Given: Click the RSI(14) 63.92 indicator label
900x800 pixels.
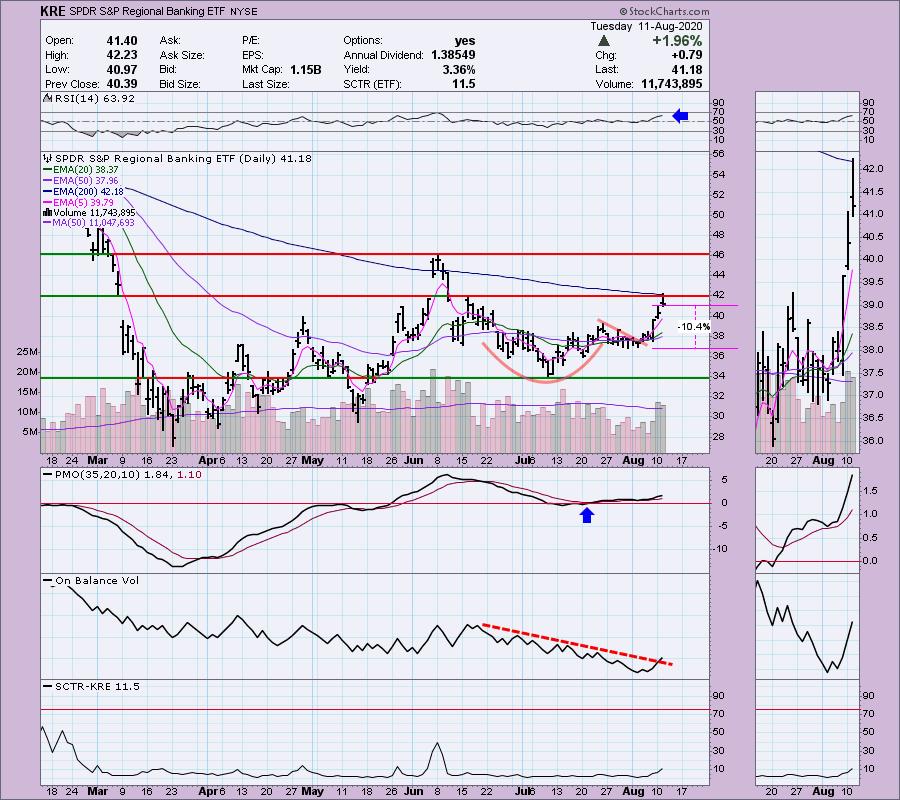Looking at the screenshot, I should point(94,99).
